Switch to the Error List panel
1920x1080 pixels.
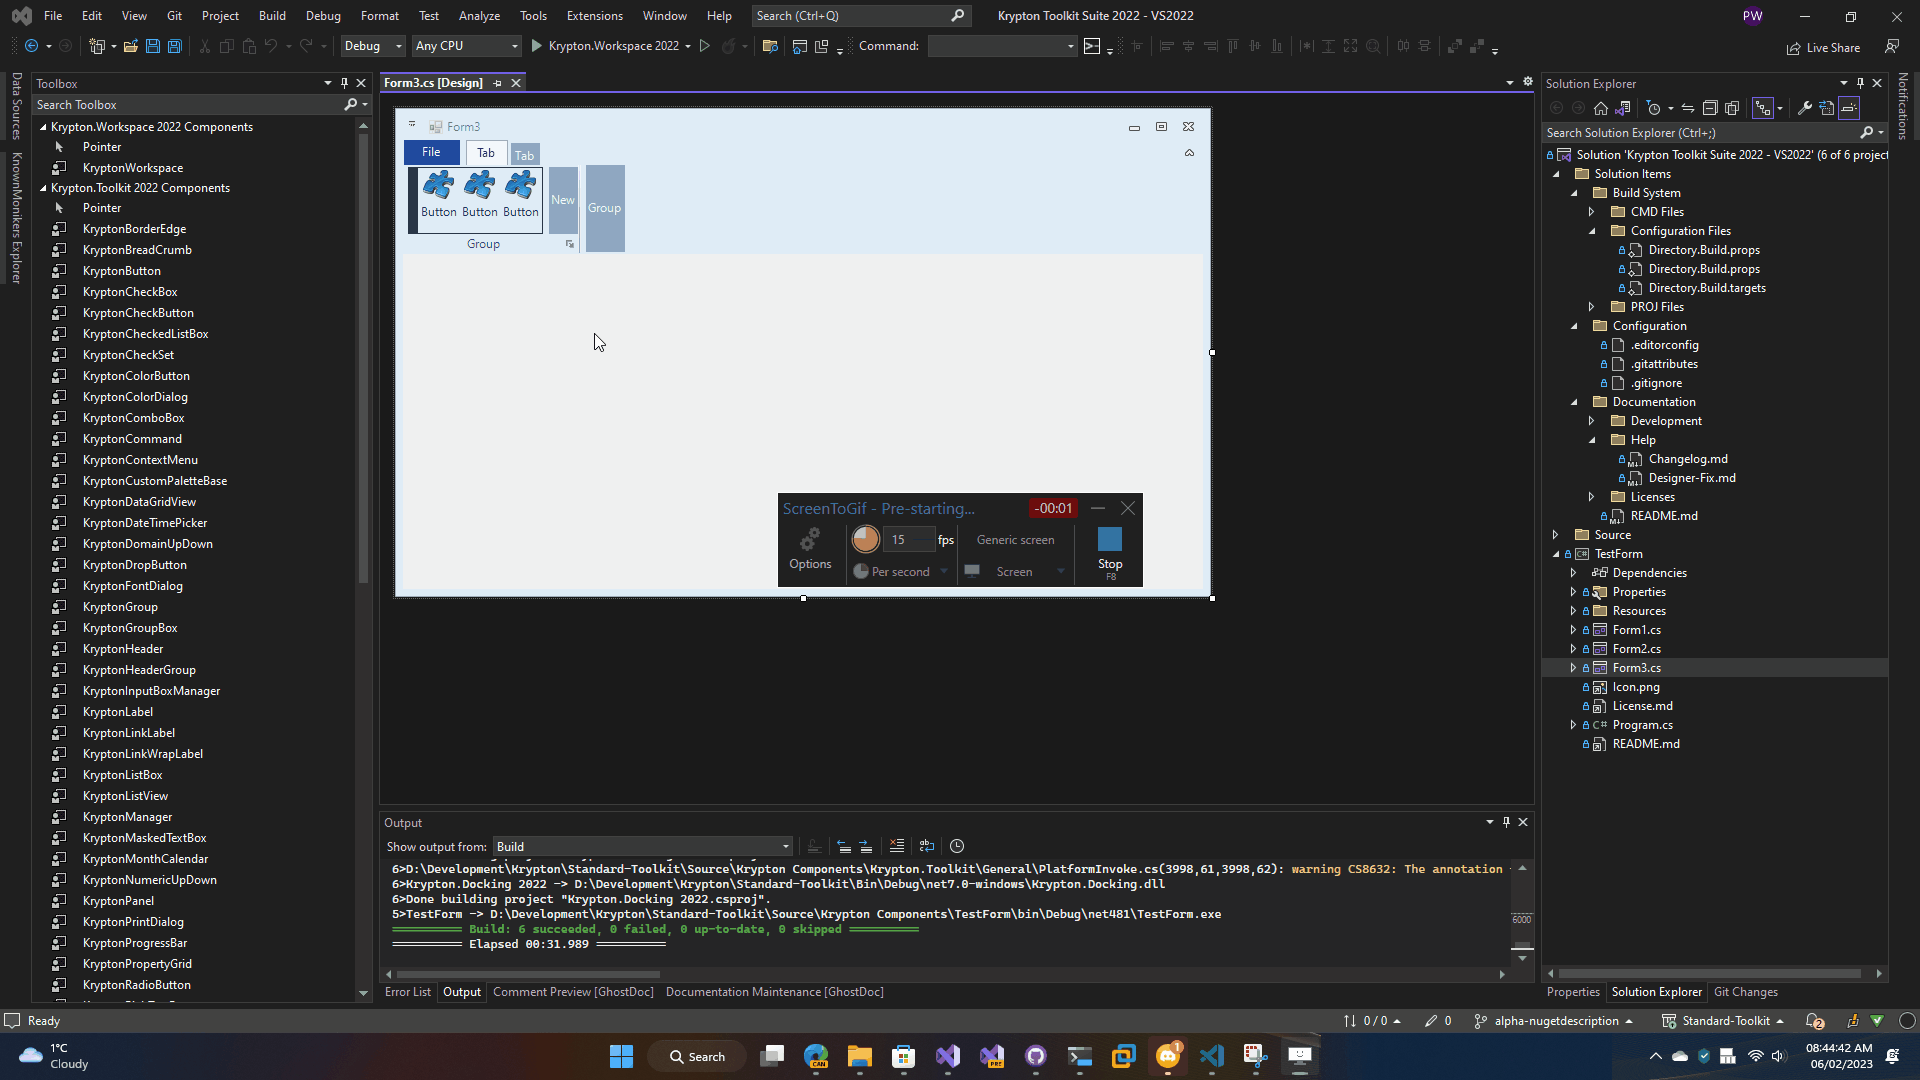coord(407,992)
